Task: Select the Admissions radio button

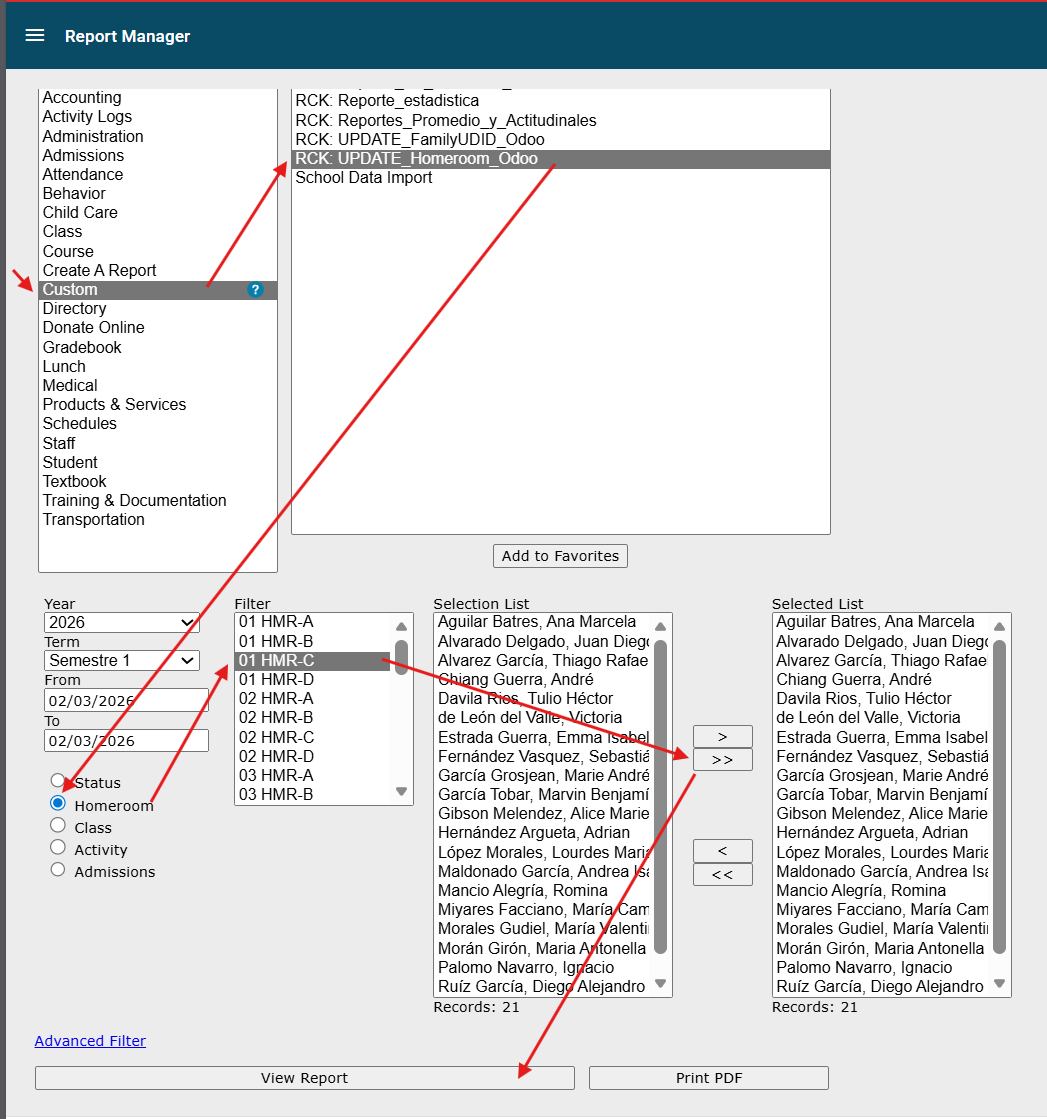Action: [58, 870]
